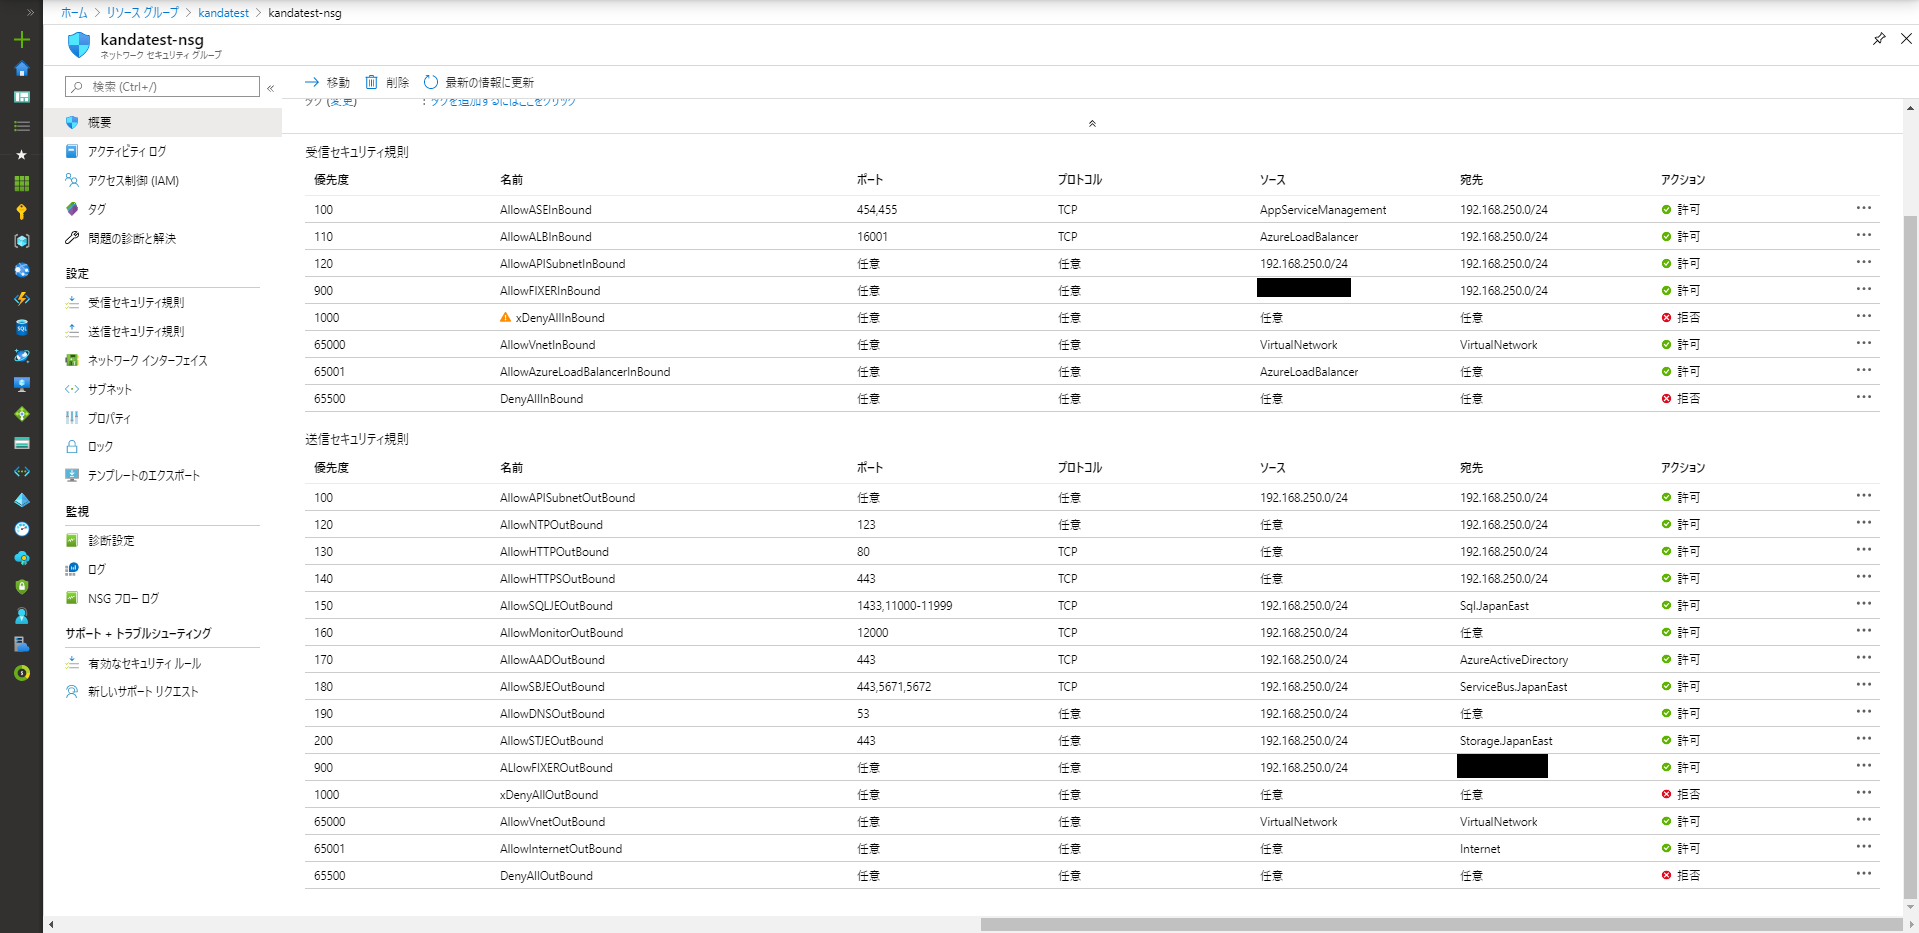1919x933 pixels.
Task: Click the 削除 trash toolbar button
Action: (386, 82)
